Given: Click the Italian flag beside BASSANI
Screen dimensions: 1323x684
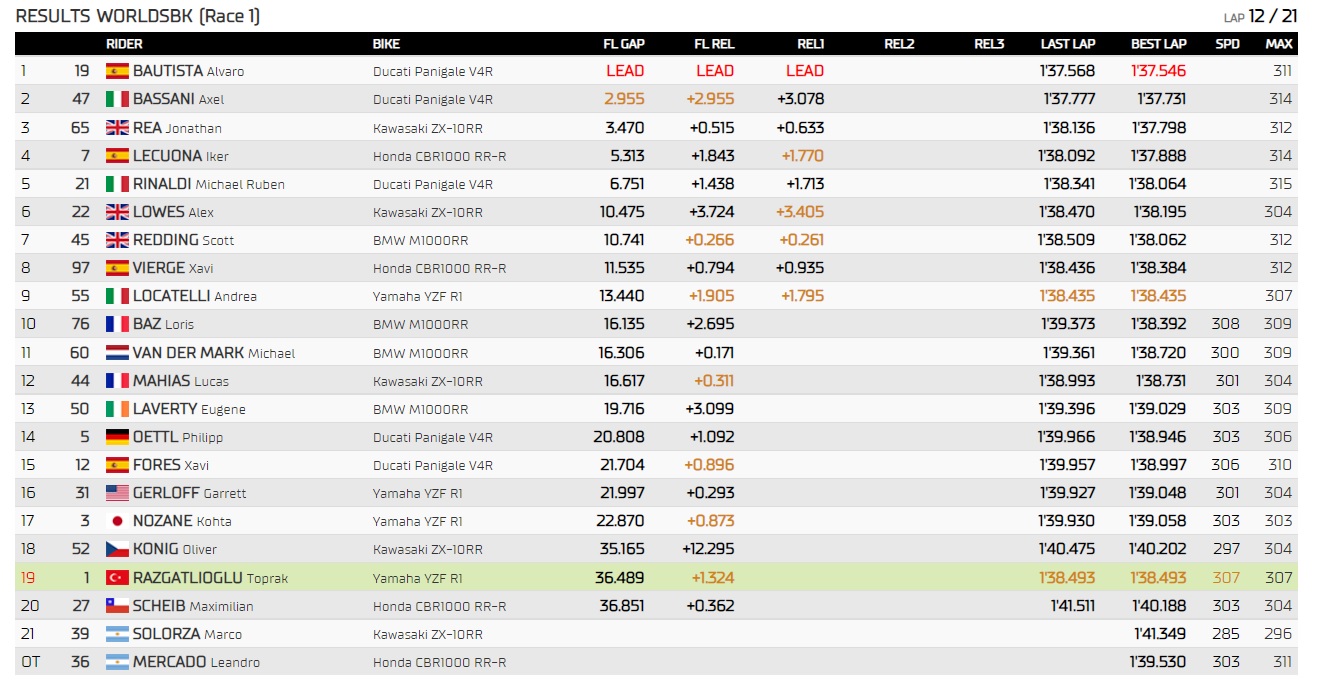Looking at the screenshot, I should [x=117, y=99].
